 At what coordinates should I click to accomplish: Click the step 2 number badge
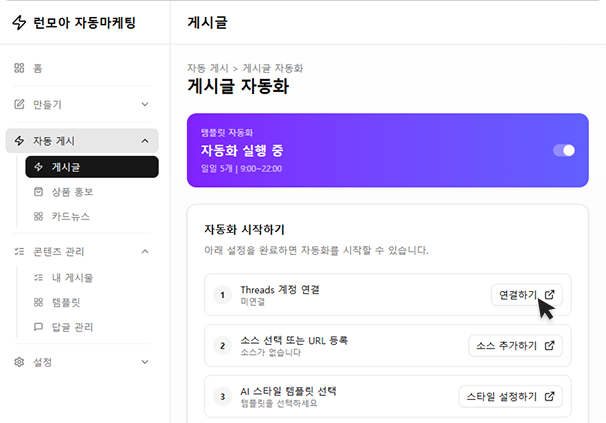click(x=223, y=346)
